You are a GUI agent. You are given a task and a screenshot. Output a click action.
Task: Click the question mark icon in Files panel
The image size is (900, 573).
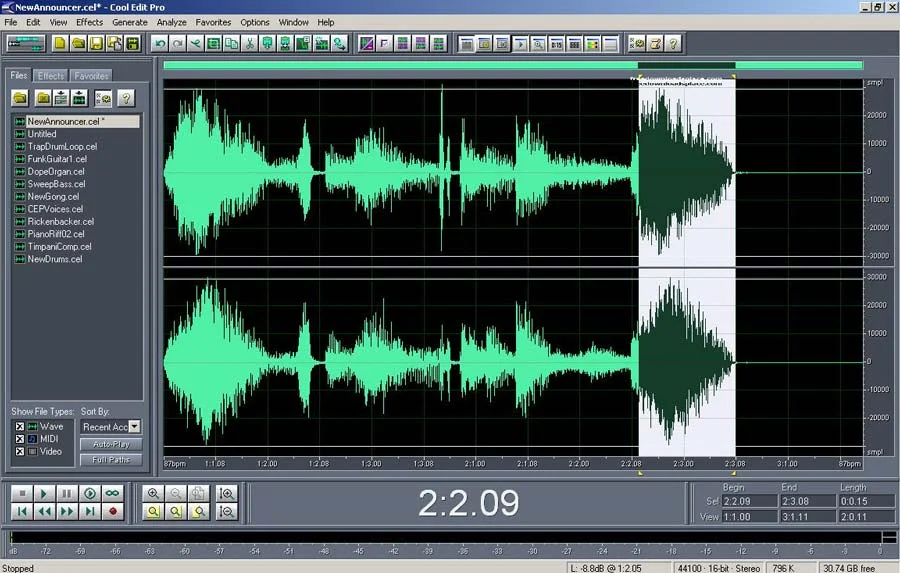126,98
